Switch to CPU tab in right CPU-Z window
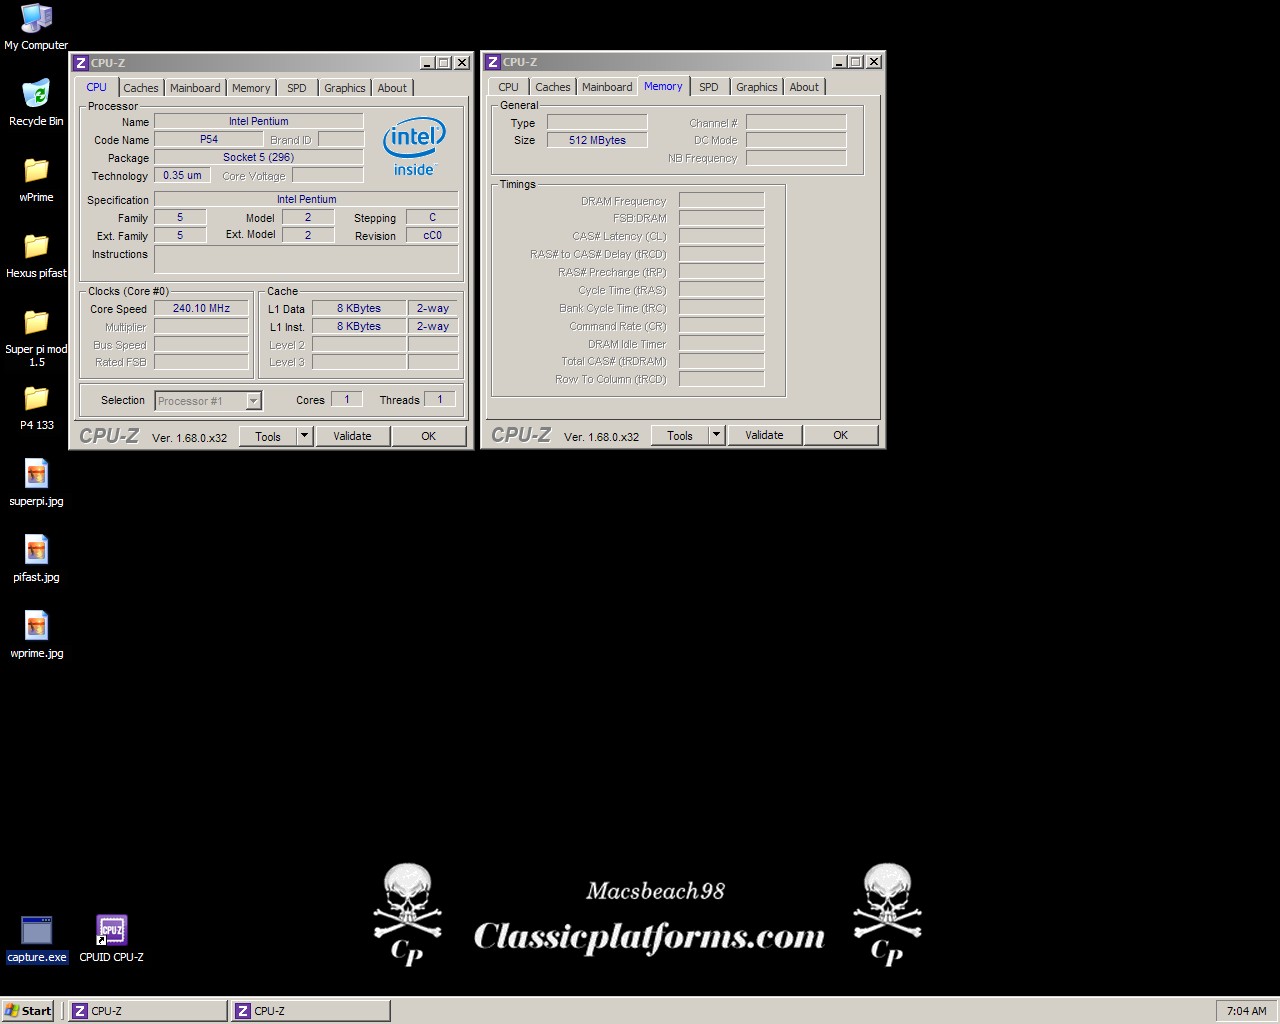 pos(509,87)
